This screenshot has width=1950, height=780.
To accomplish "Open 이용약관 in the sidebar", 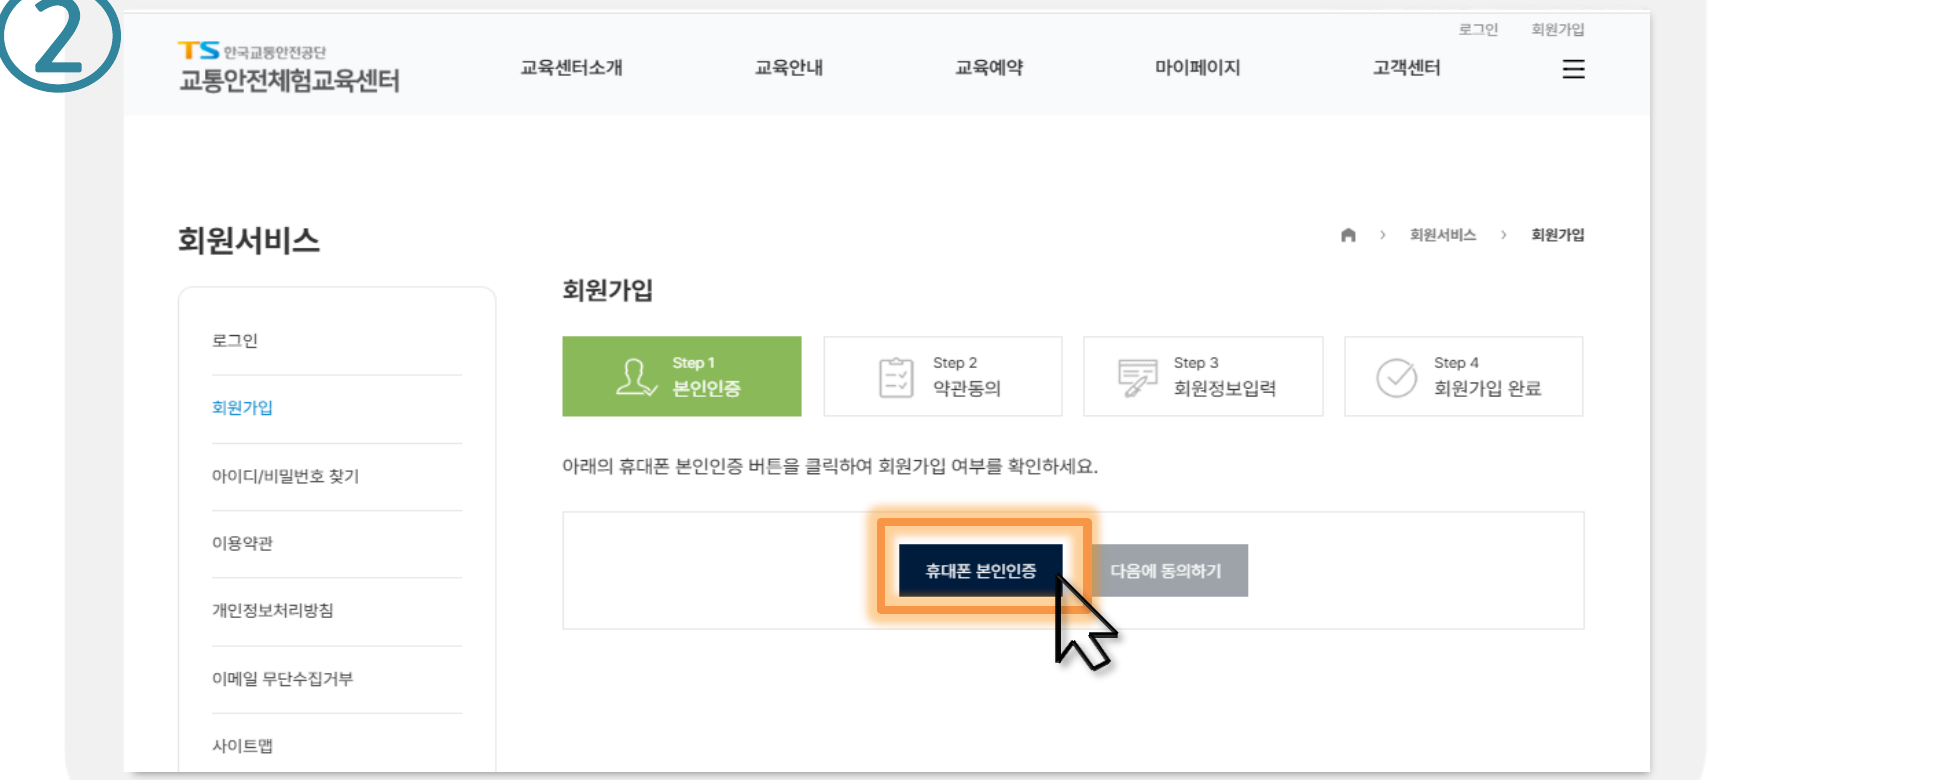I will (x=242, y=543).
